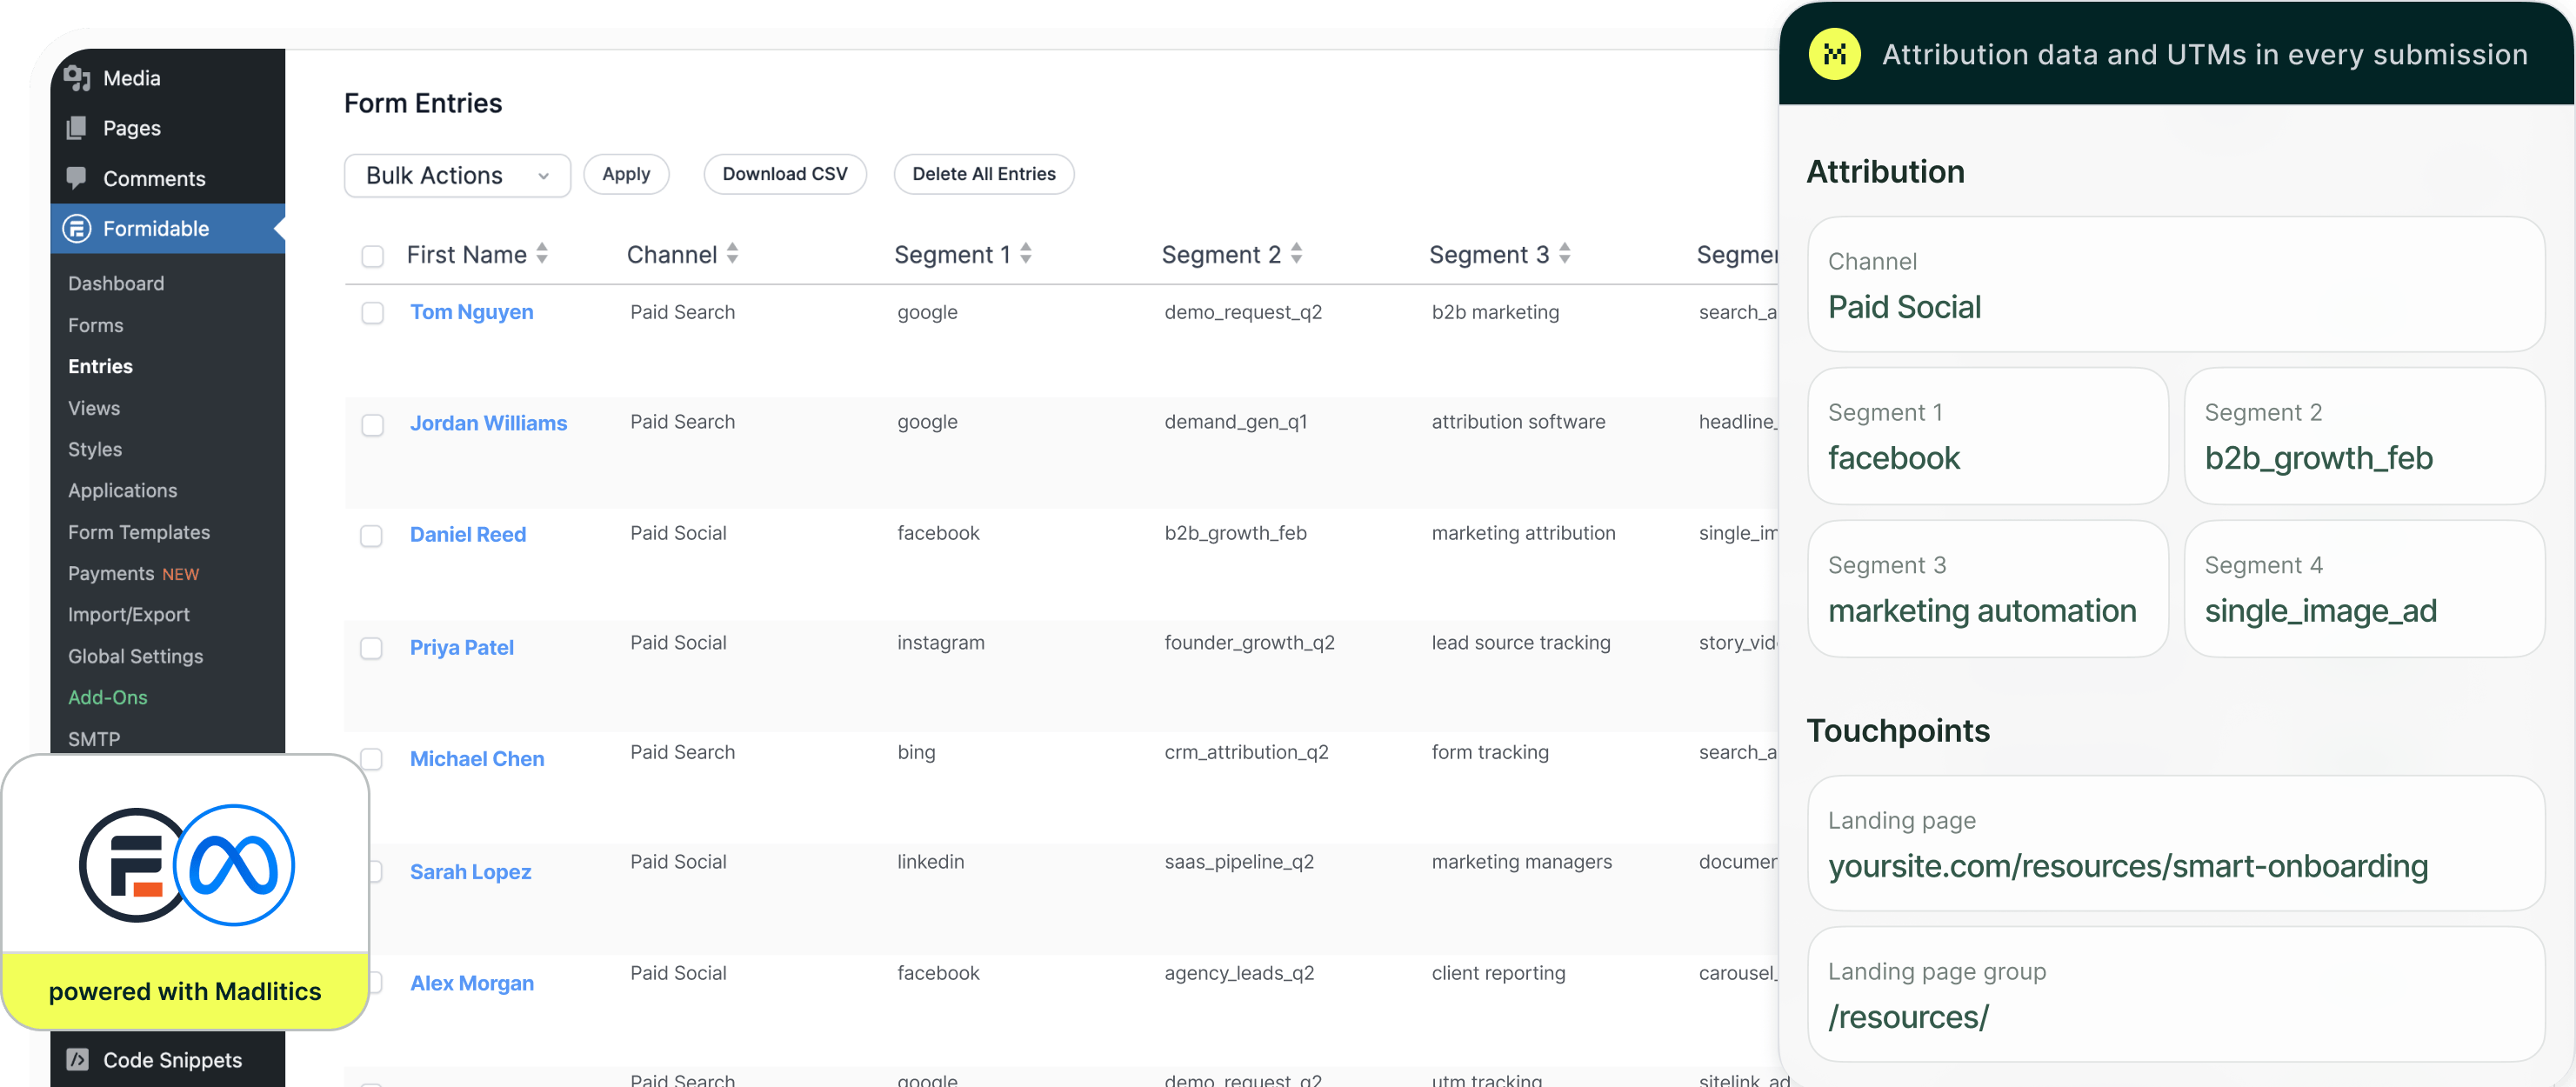The height and width of the screenshot is (1087, 2576).
Task: Click the Segment 2 card showing b2b_growth_feb
Action: click(x=2365, y=436)
